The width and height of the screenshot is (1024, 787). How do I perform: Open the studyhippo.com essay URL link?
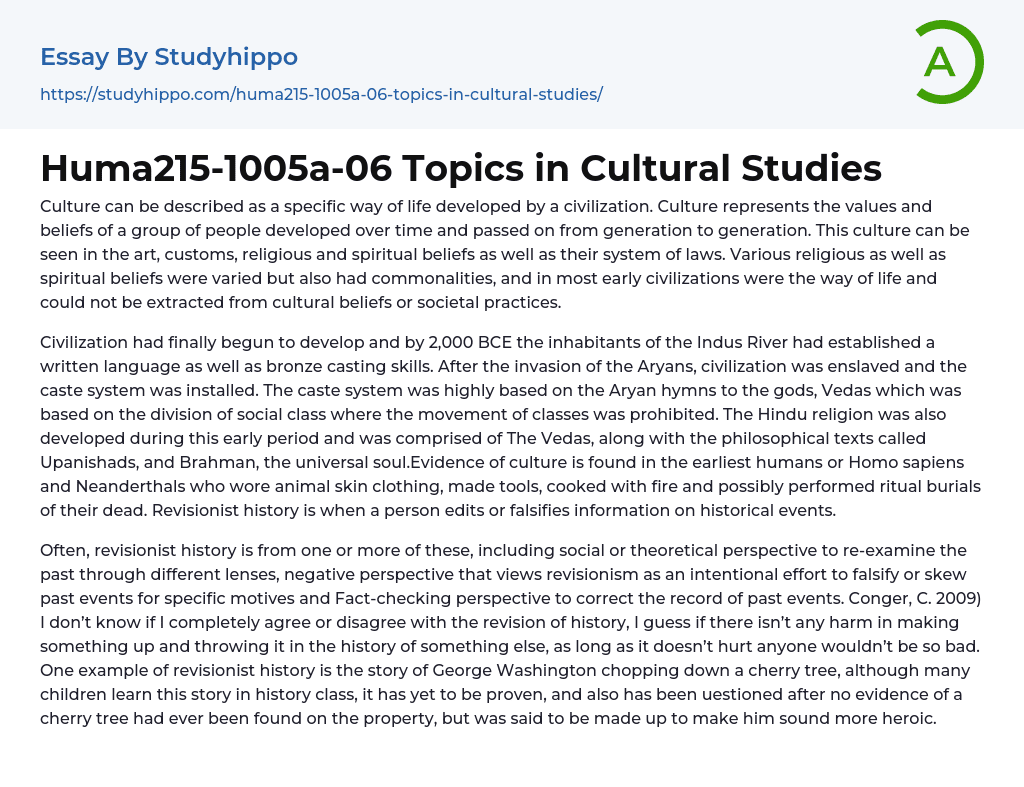[321, 95]
